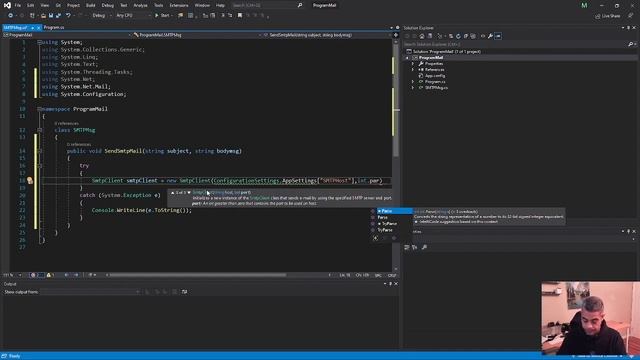This screenshot has height=360, width=640.
Task: Click the Visual Studio search box
Action: 267,5
